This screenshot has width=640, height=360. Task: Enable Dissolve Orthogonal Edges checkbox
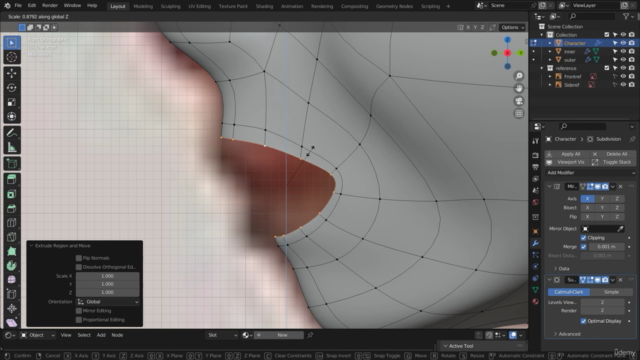tap(79, 267)
